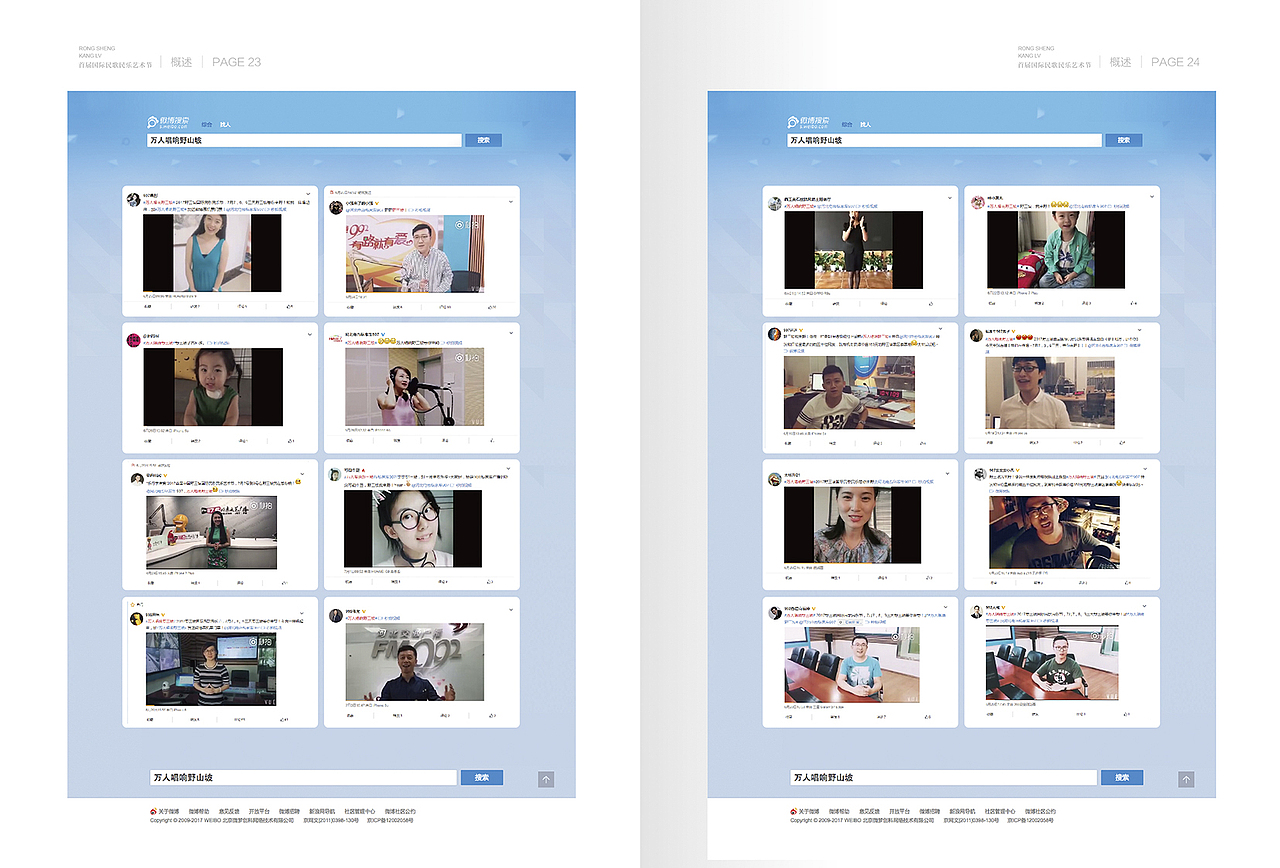Expand menu on FM 99.2 wall man post
The height and width of the screenshot is (868, 1280).
click(x=510, y=608)
